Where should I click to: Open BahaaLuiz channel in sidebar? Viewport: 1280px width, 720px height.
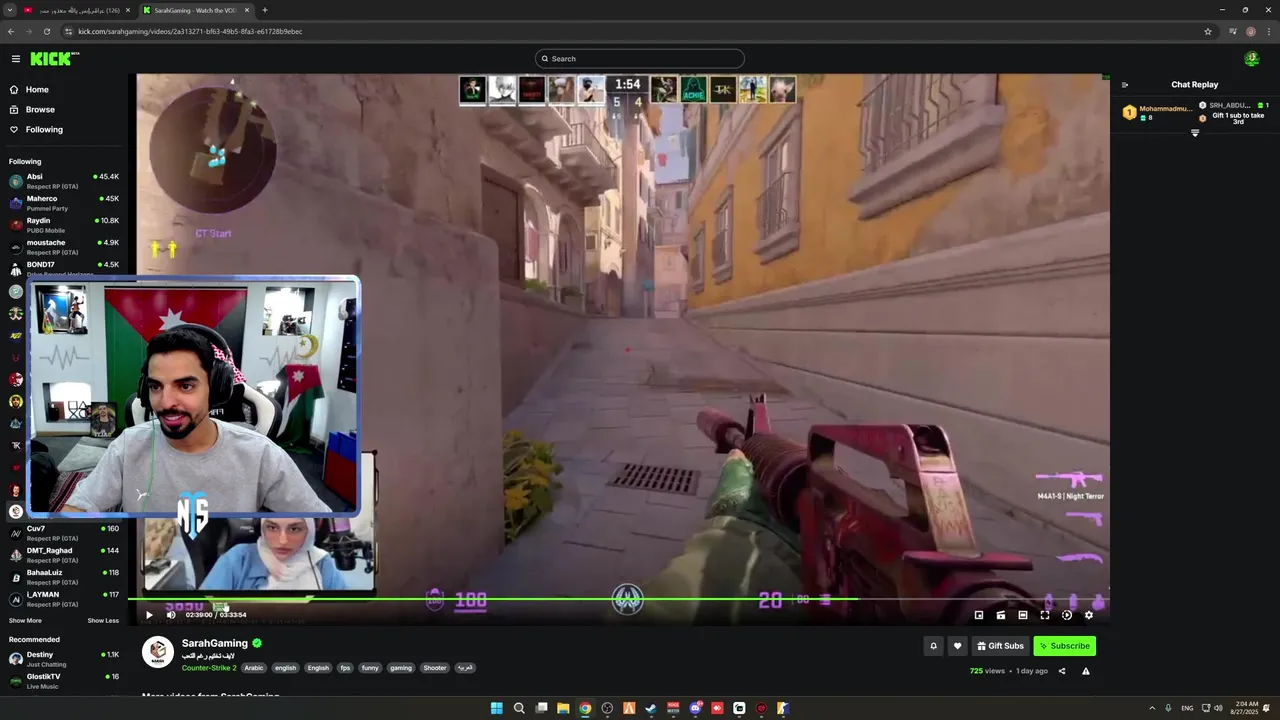(64, 577)
